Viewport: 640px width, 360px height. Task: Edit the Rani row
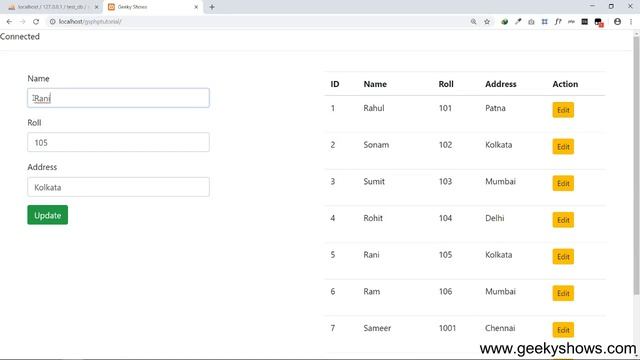[x=563, y=257]
